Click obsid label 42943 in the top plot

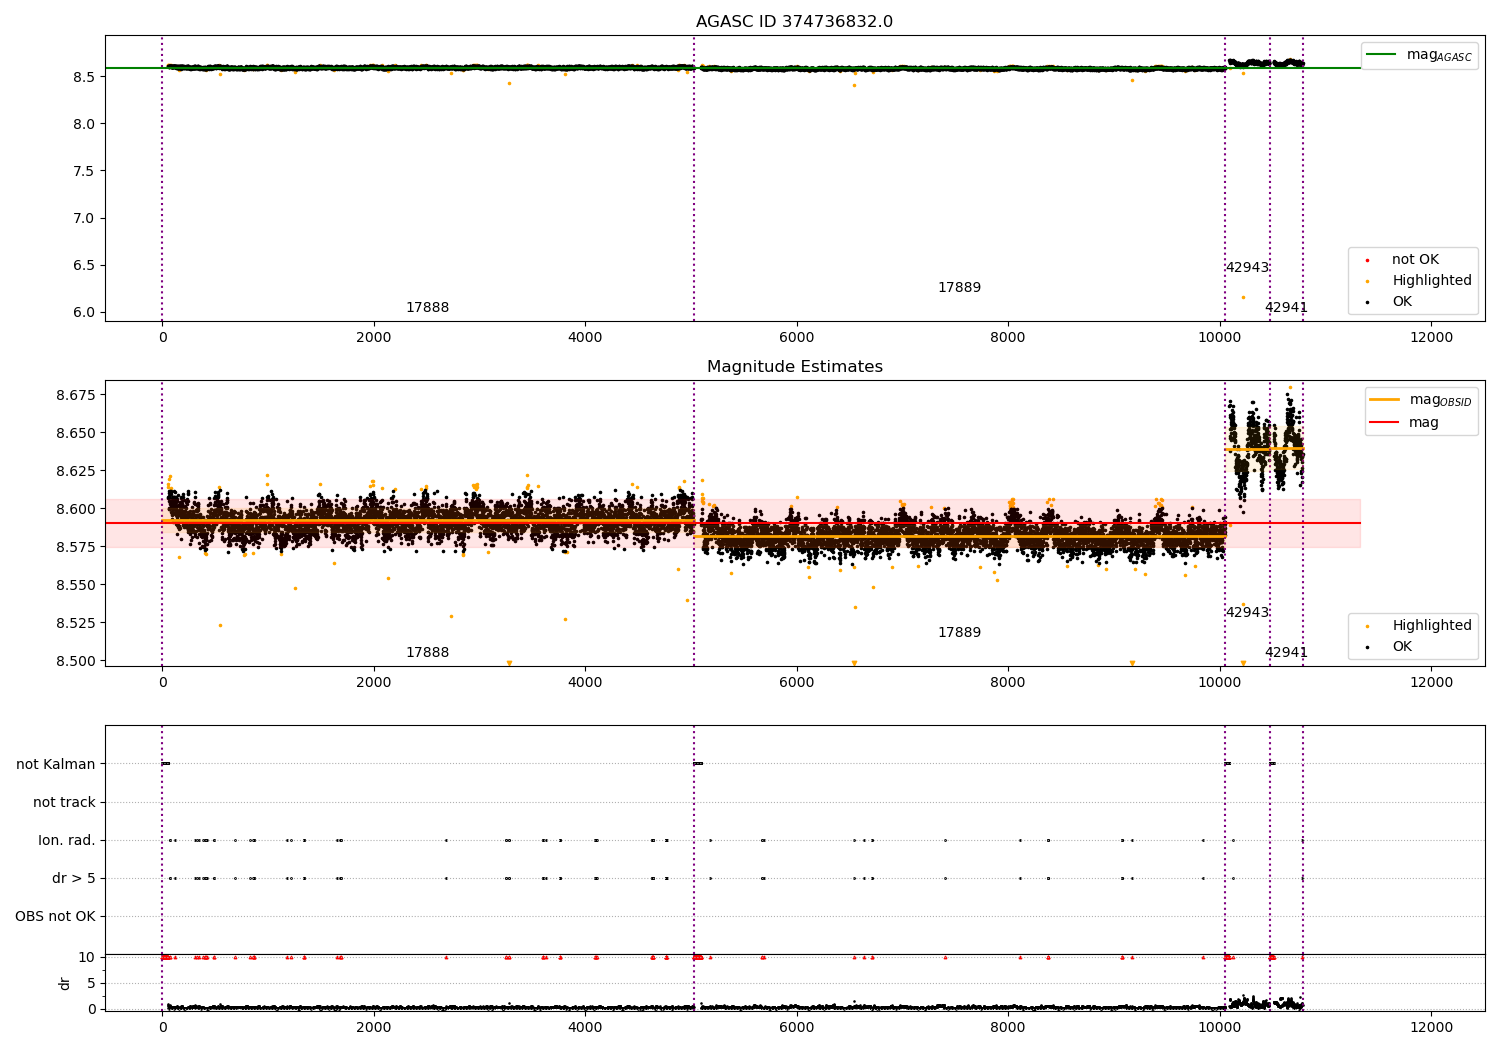click(x=1247, y=268)
